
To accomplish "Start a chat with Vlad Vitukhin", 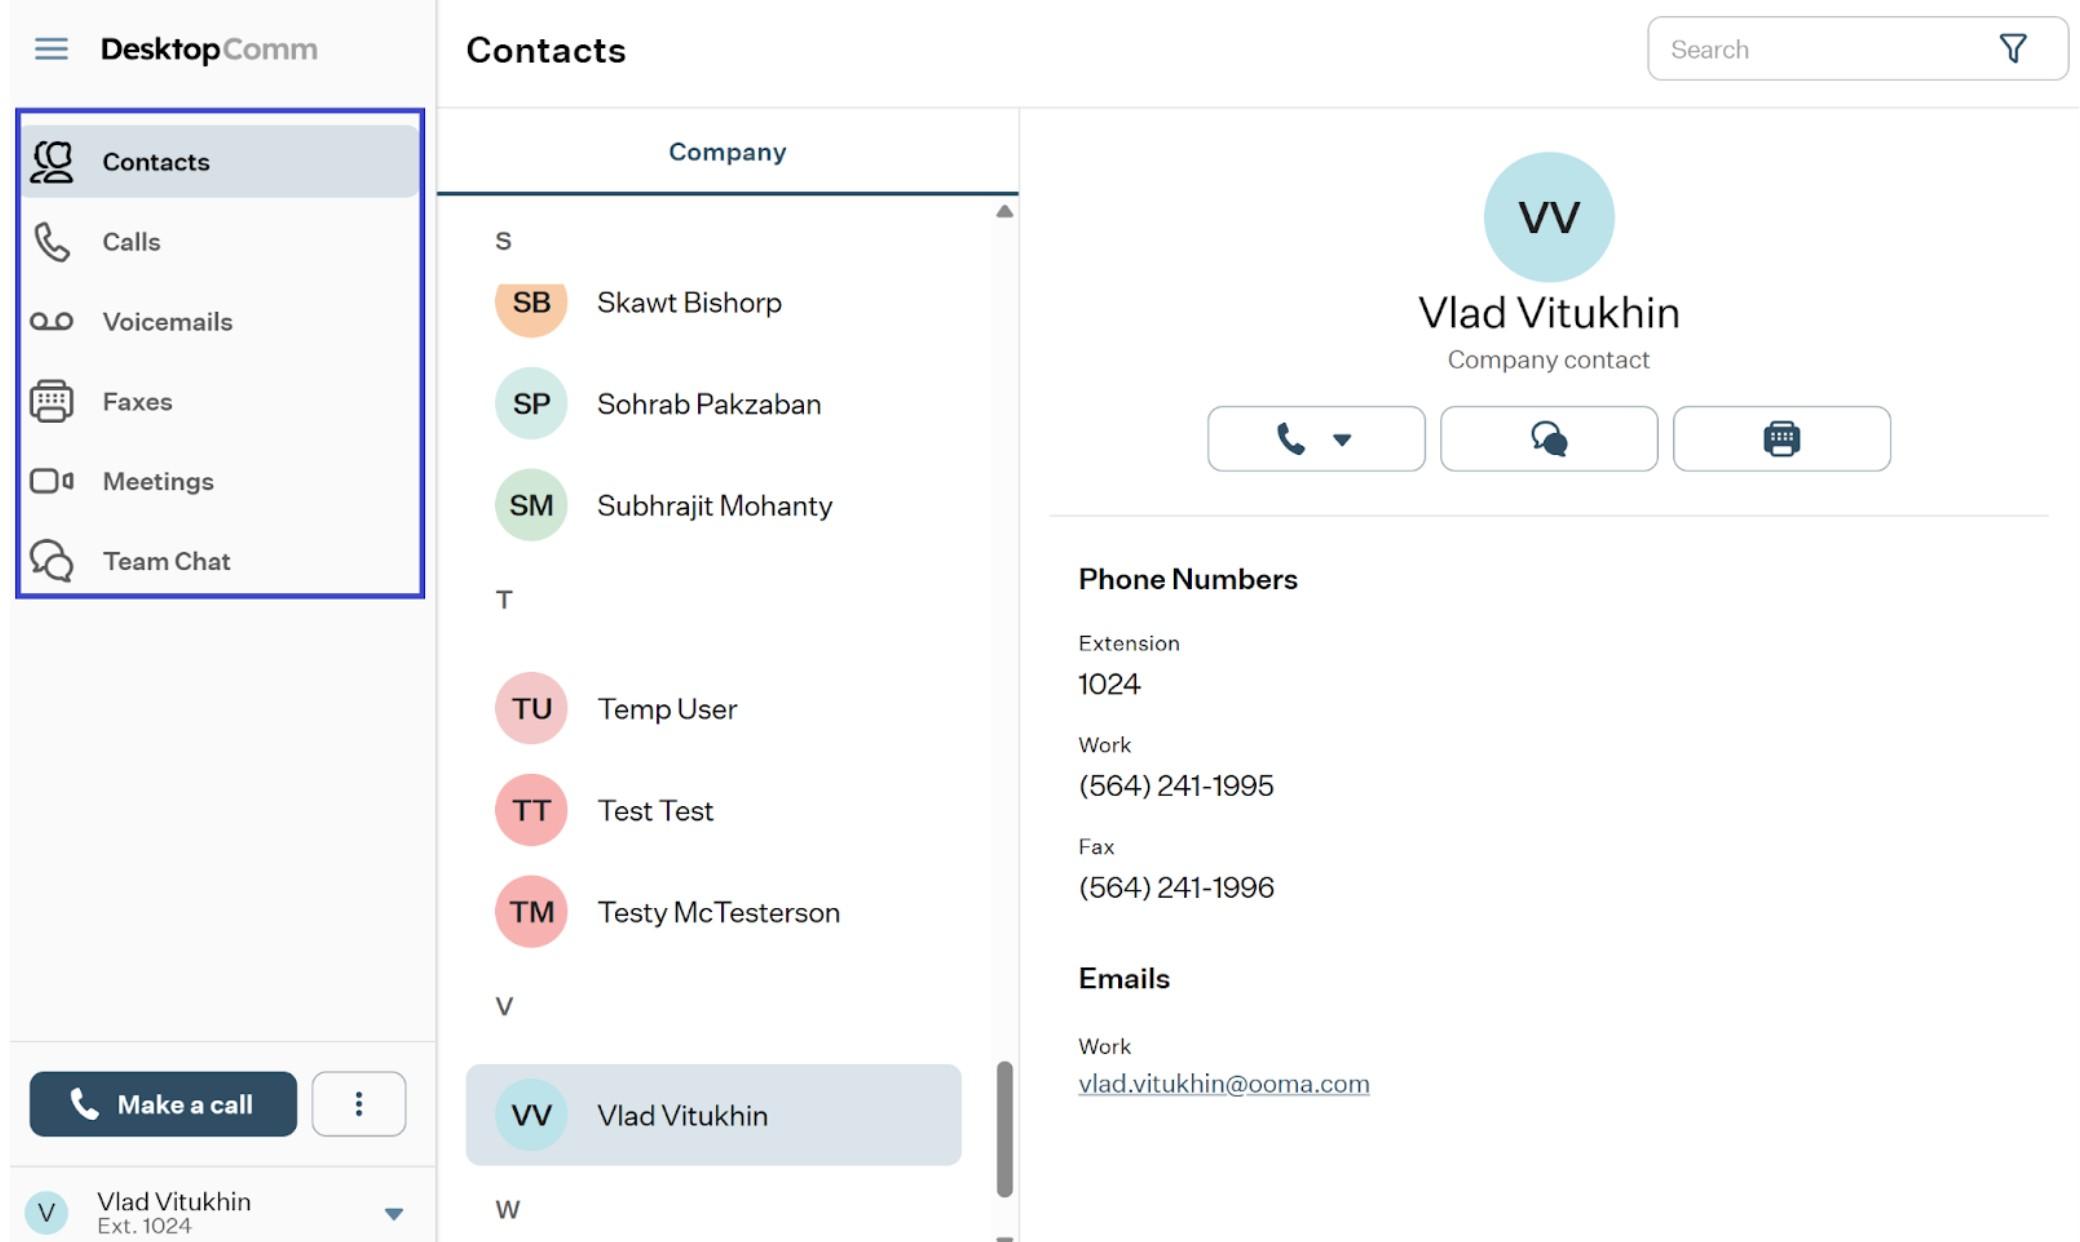I will click(x=1548, y=438).
